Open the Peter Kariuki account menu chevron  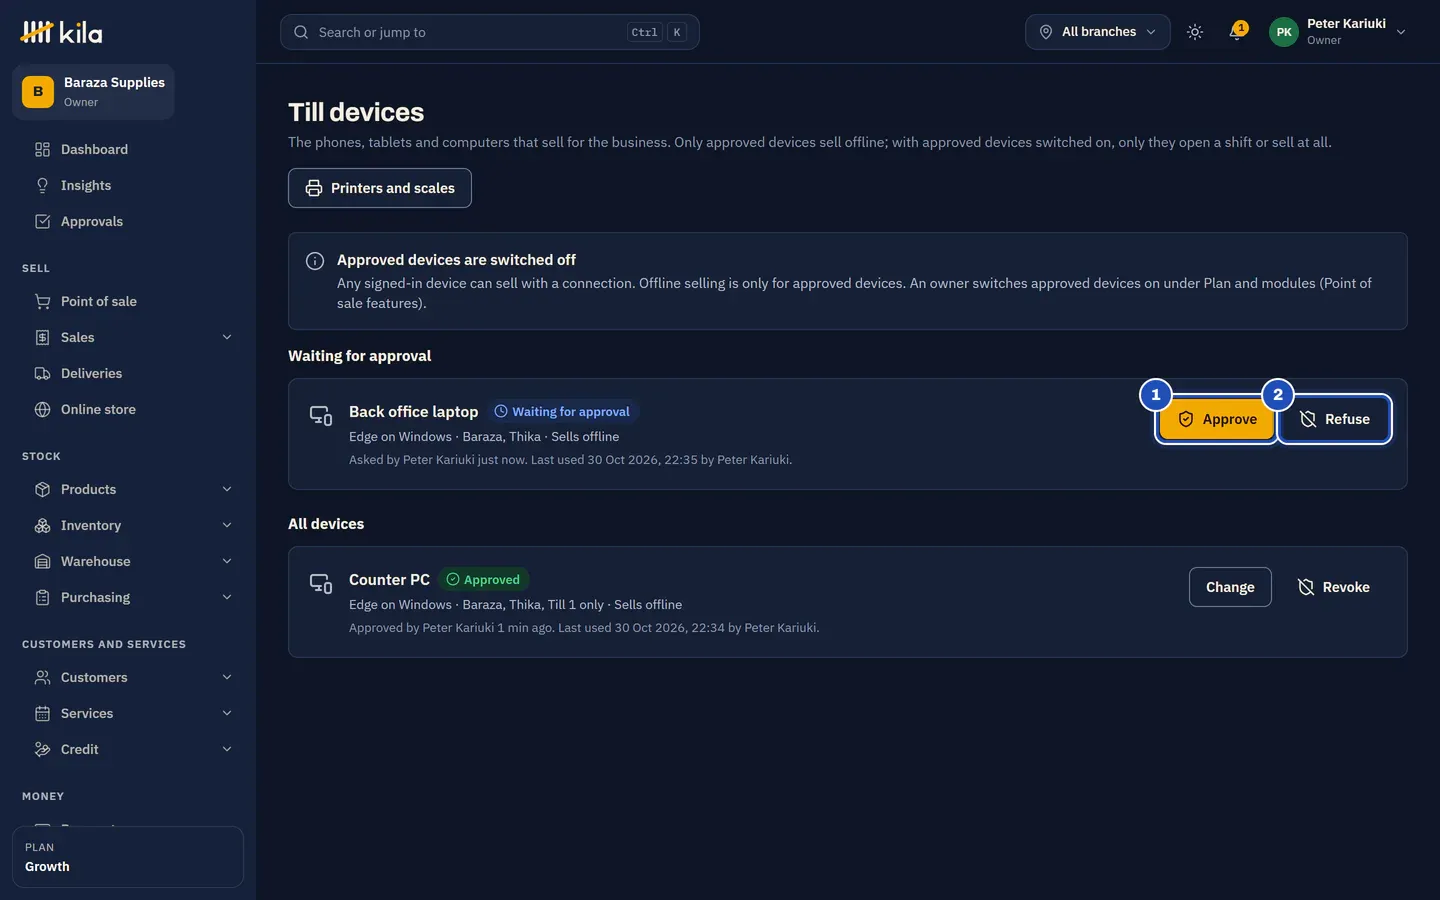[1401, 32]
